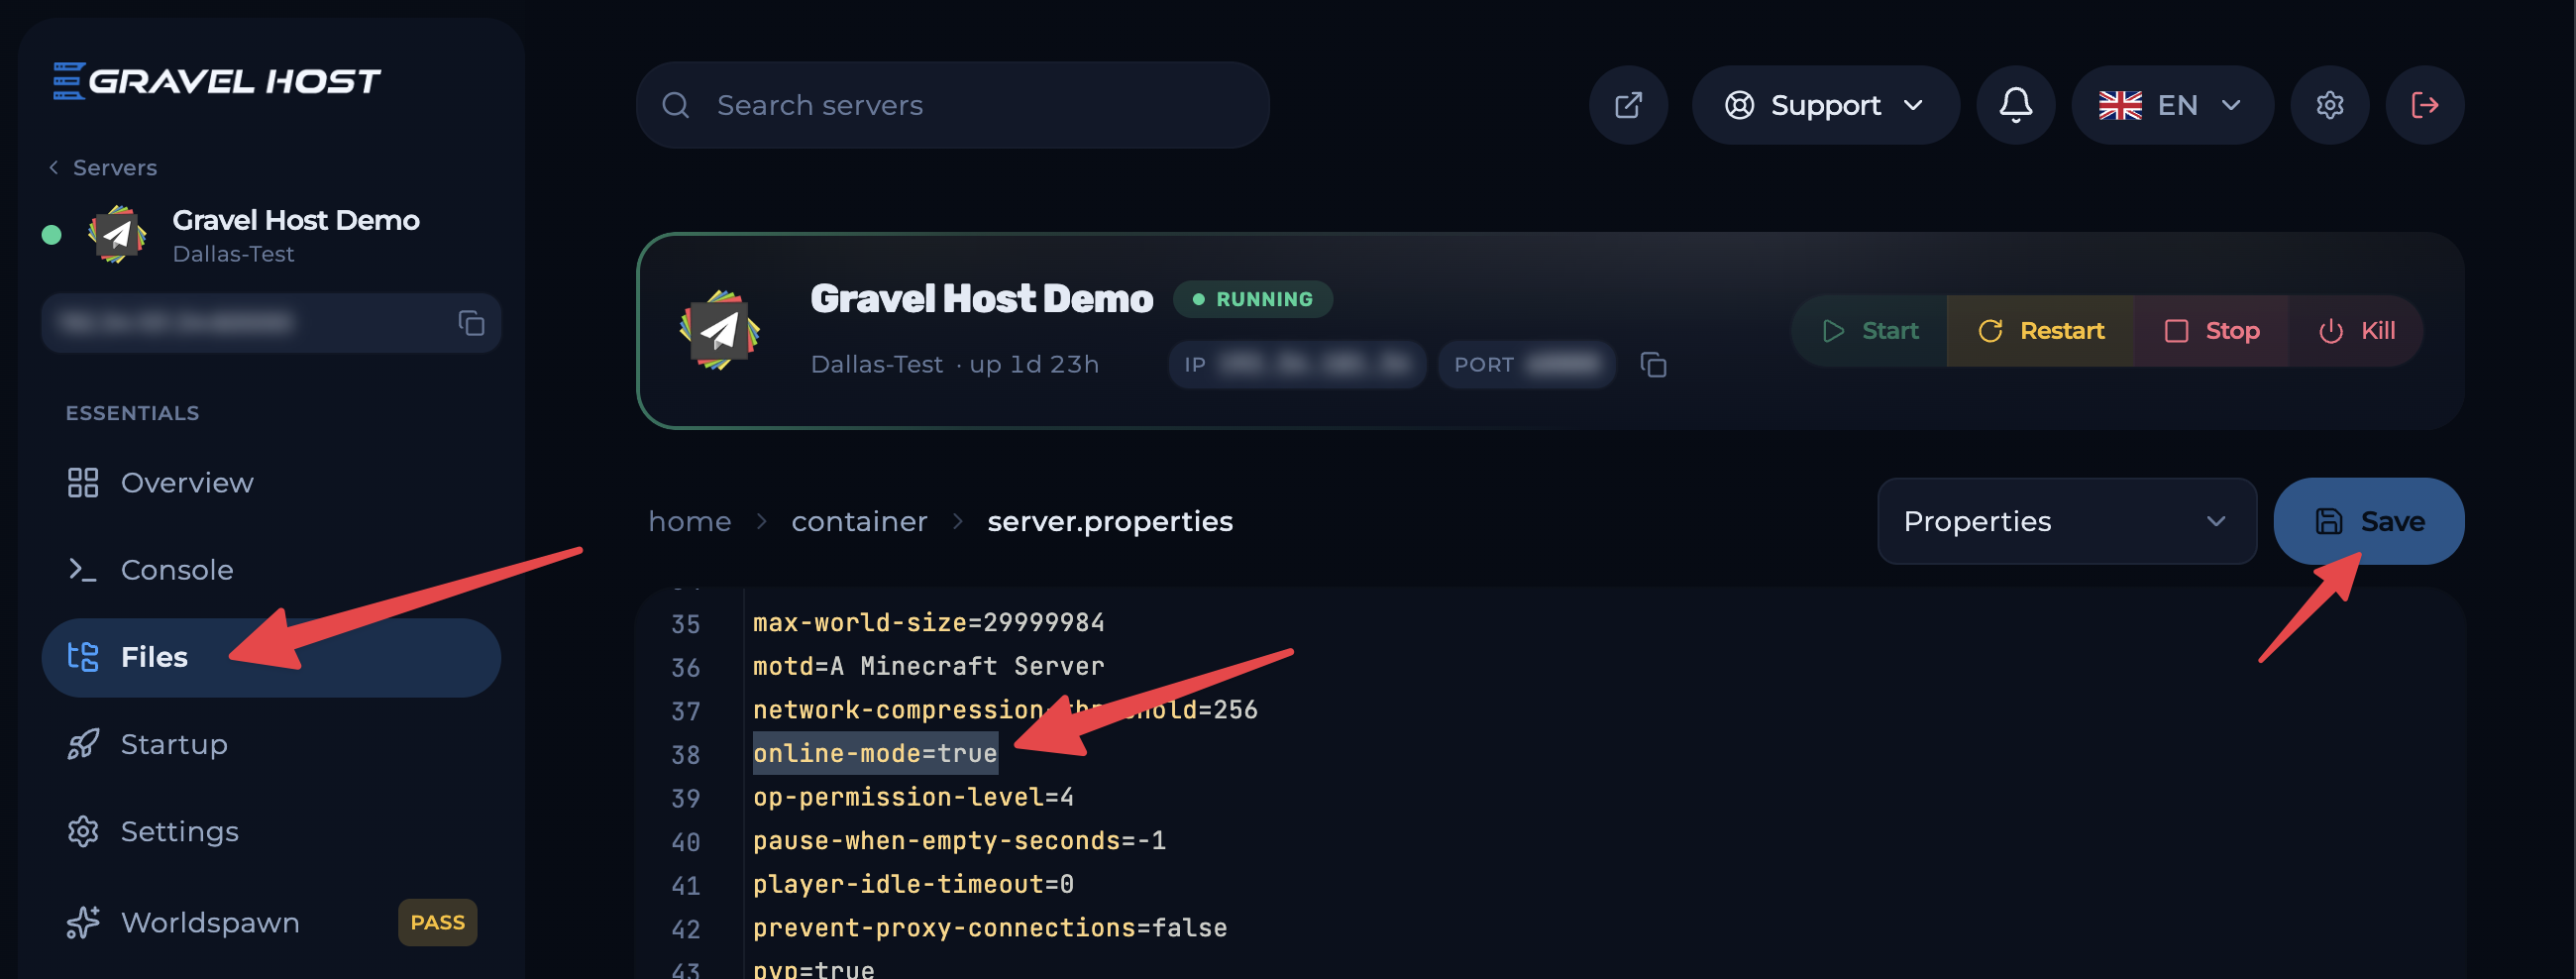Click the Start server button
2576x979 pixels.
[1869, 331]
